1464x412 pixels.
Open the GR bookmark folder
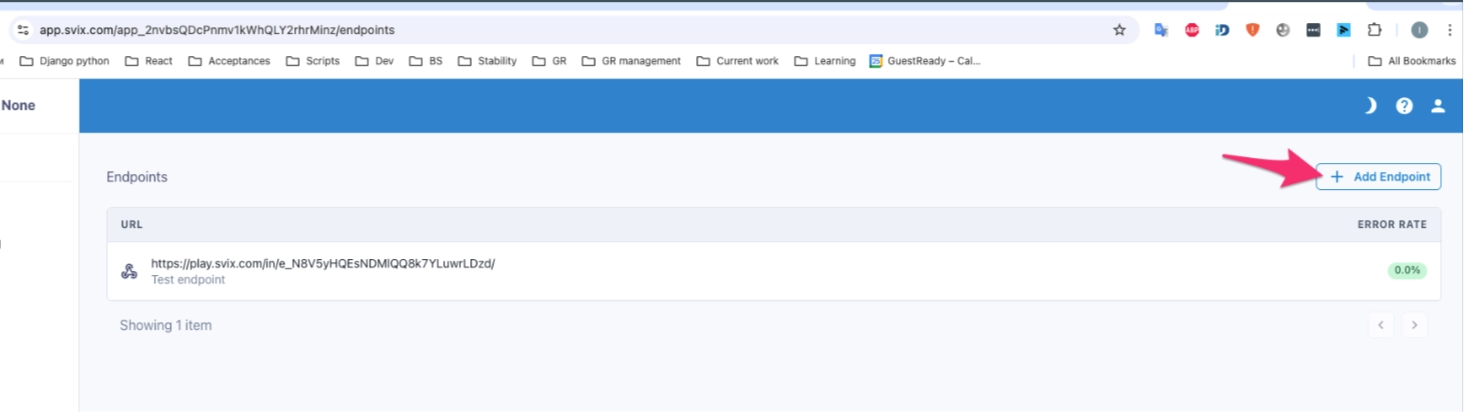tap(549, 61)
